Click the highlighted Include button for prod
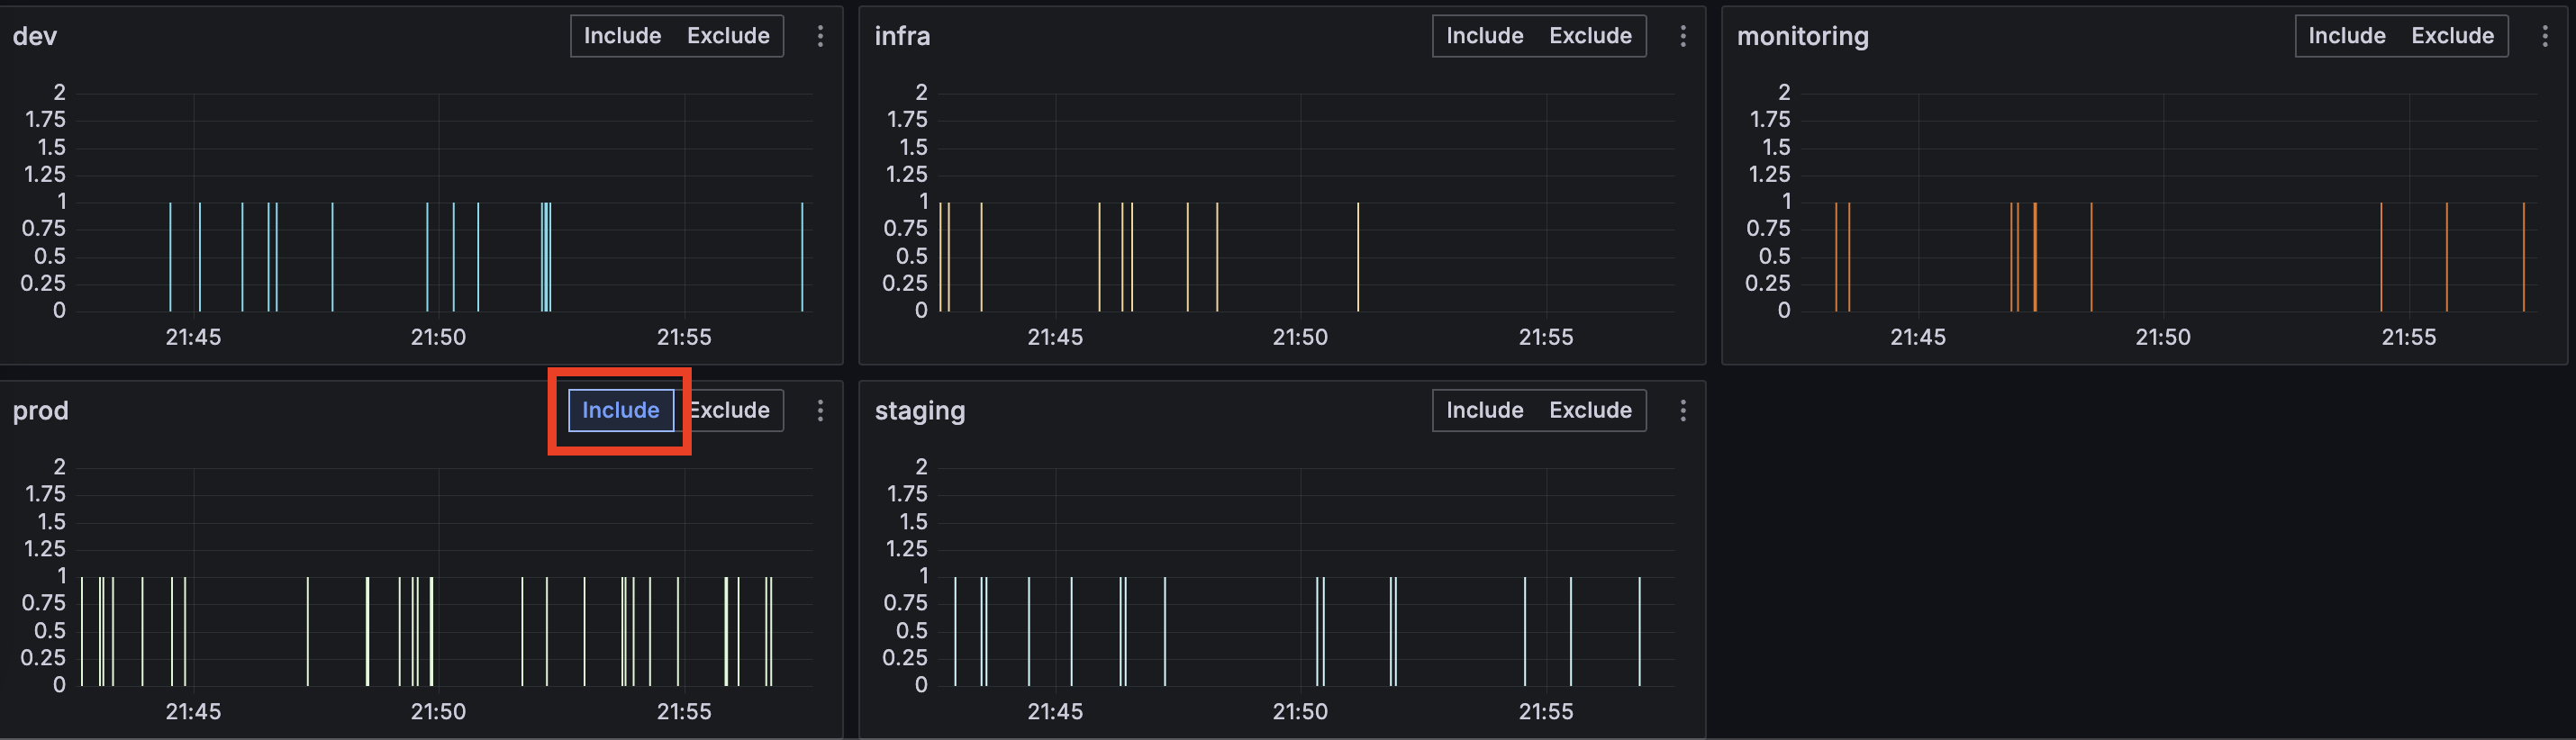The image size is (2576, 740). coord(620,410)
